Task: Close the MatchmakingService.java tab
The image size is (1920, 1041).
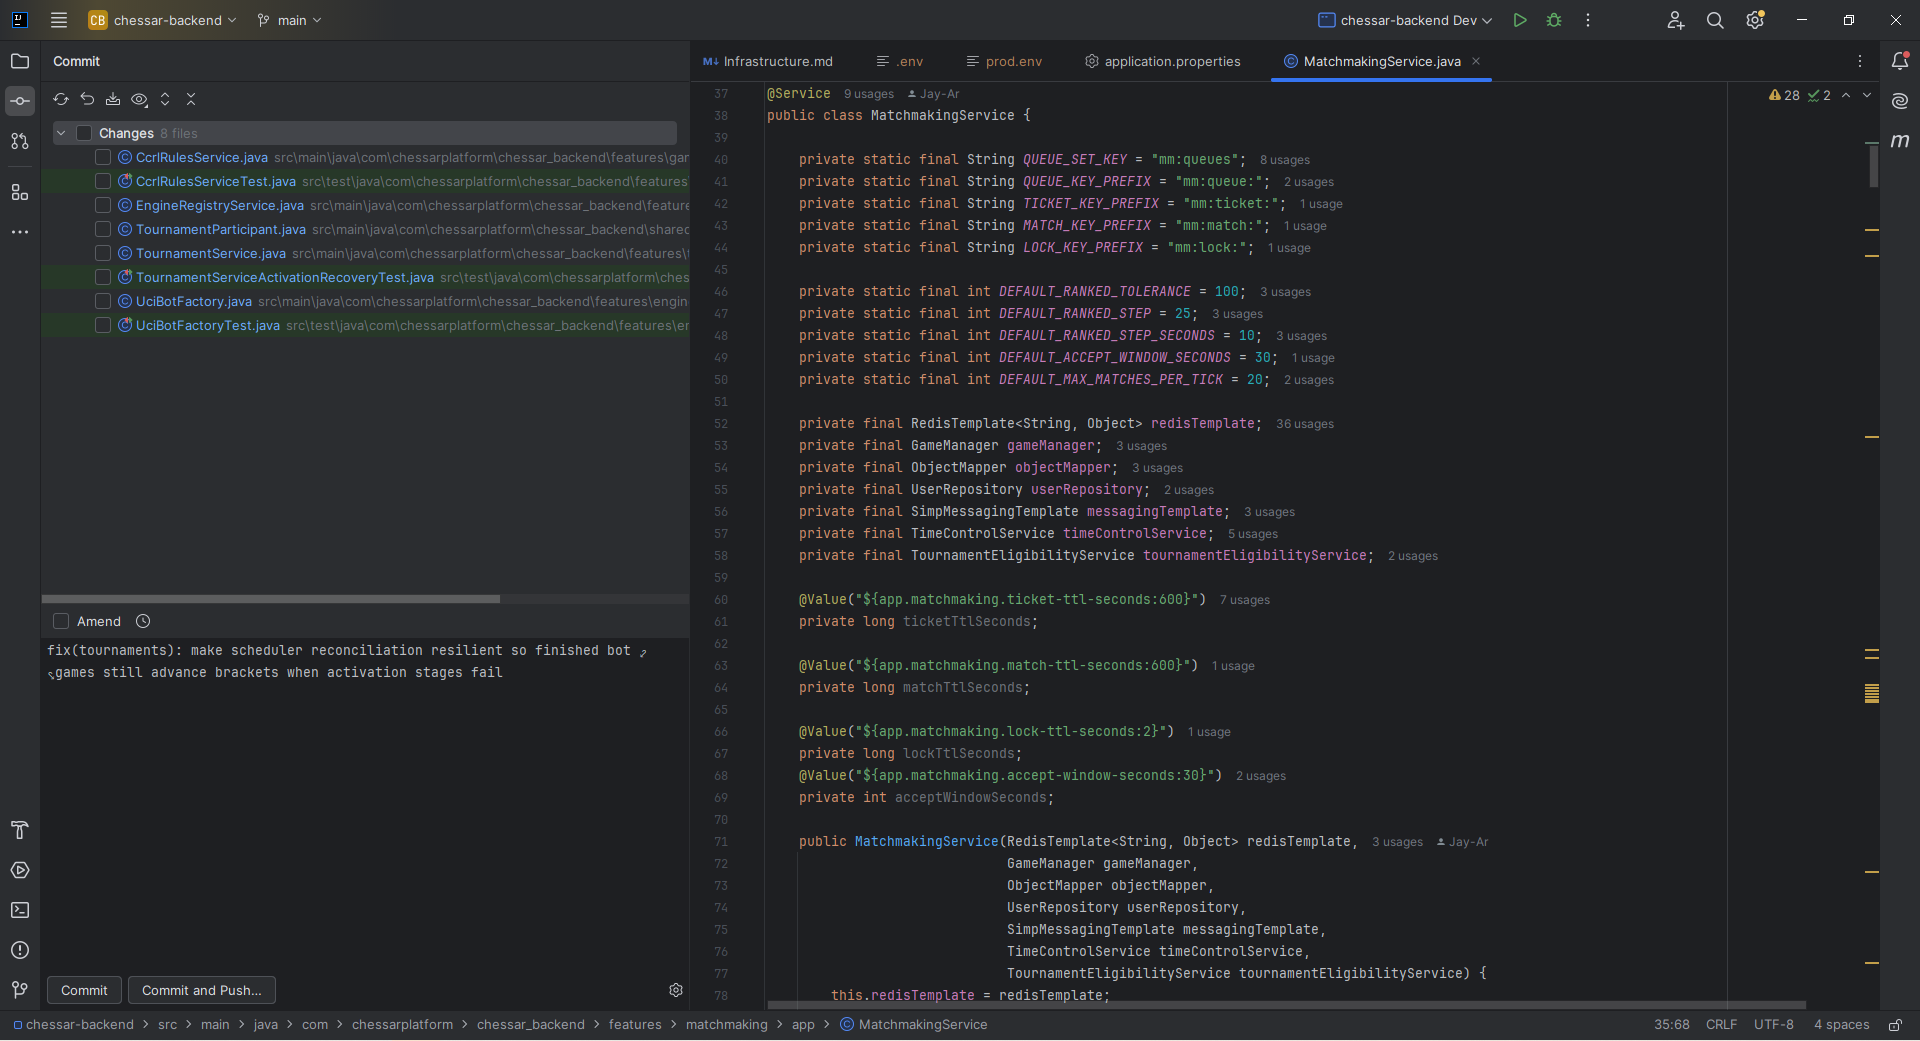Action: pyautogui.click(x=1476, y=61)
